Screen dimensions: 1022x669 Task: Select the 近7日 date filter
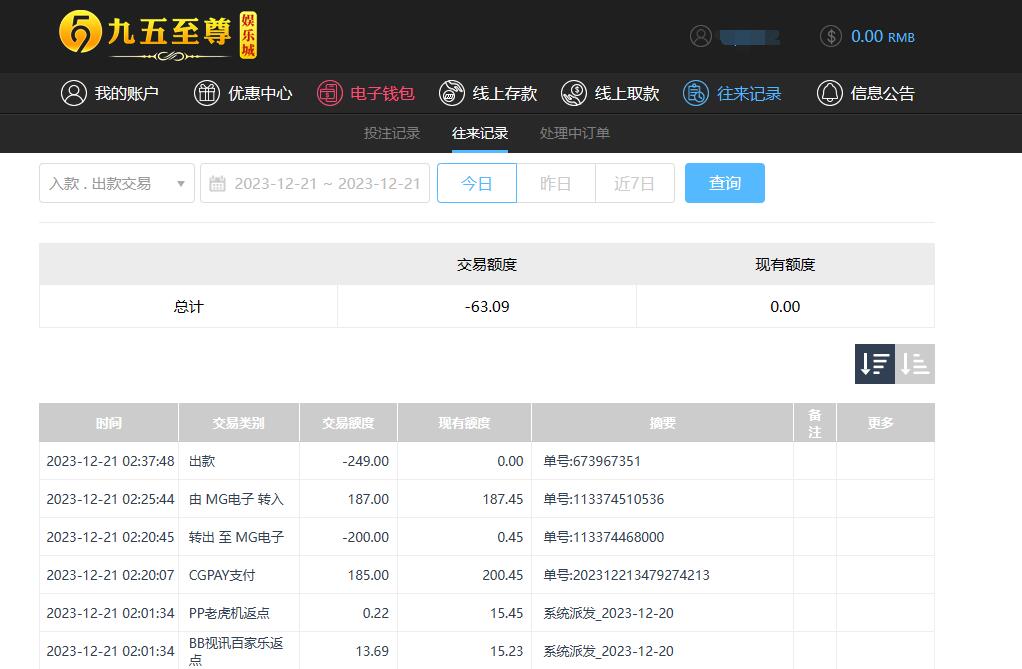(634, 183)
